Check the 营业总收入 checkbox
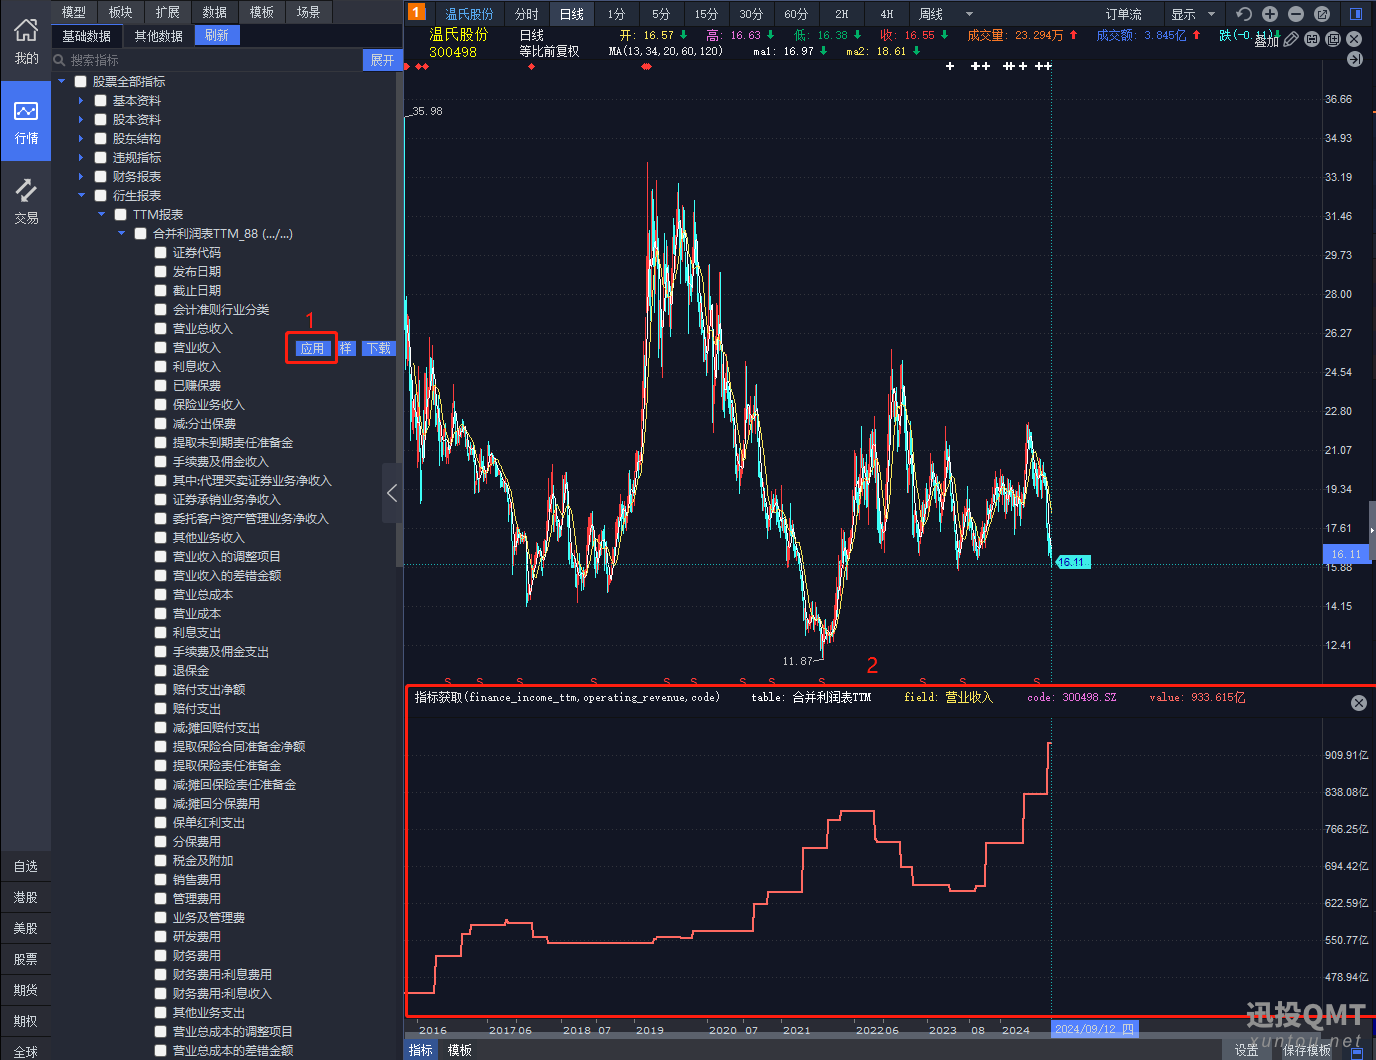 (x=161, y=328)
